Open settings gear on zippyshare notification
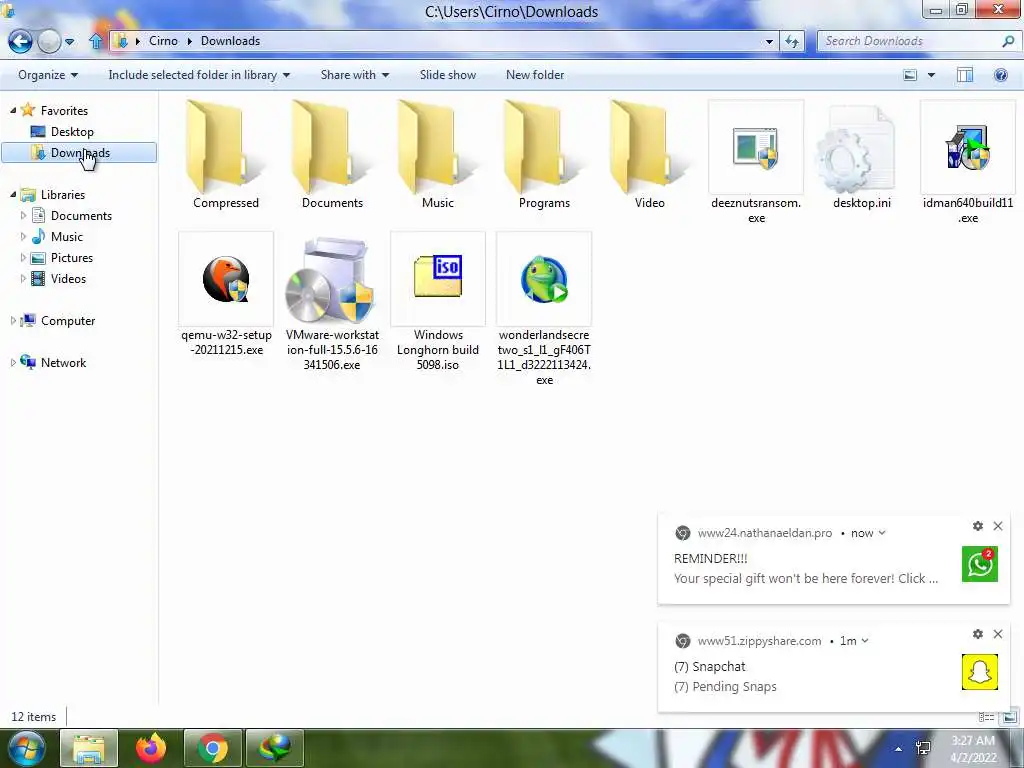The image size is (1024, 768). 978,634
